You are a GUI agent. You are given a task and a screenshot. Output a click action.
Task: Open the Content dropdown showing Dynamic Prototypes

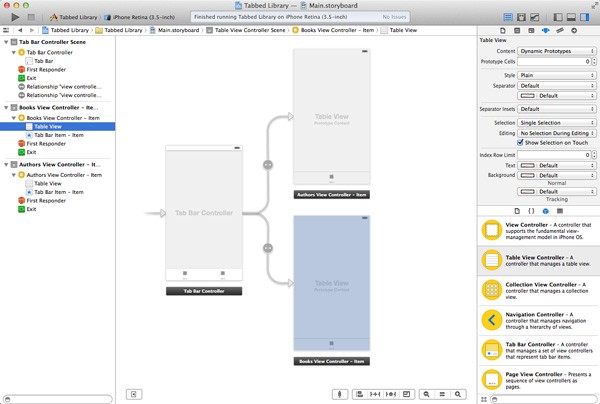[557, 51]
